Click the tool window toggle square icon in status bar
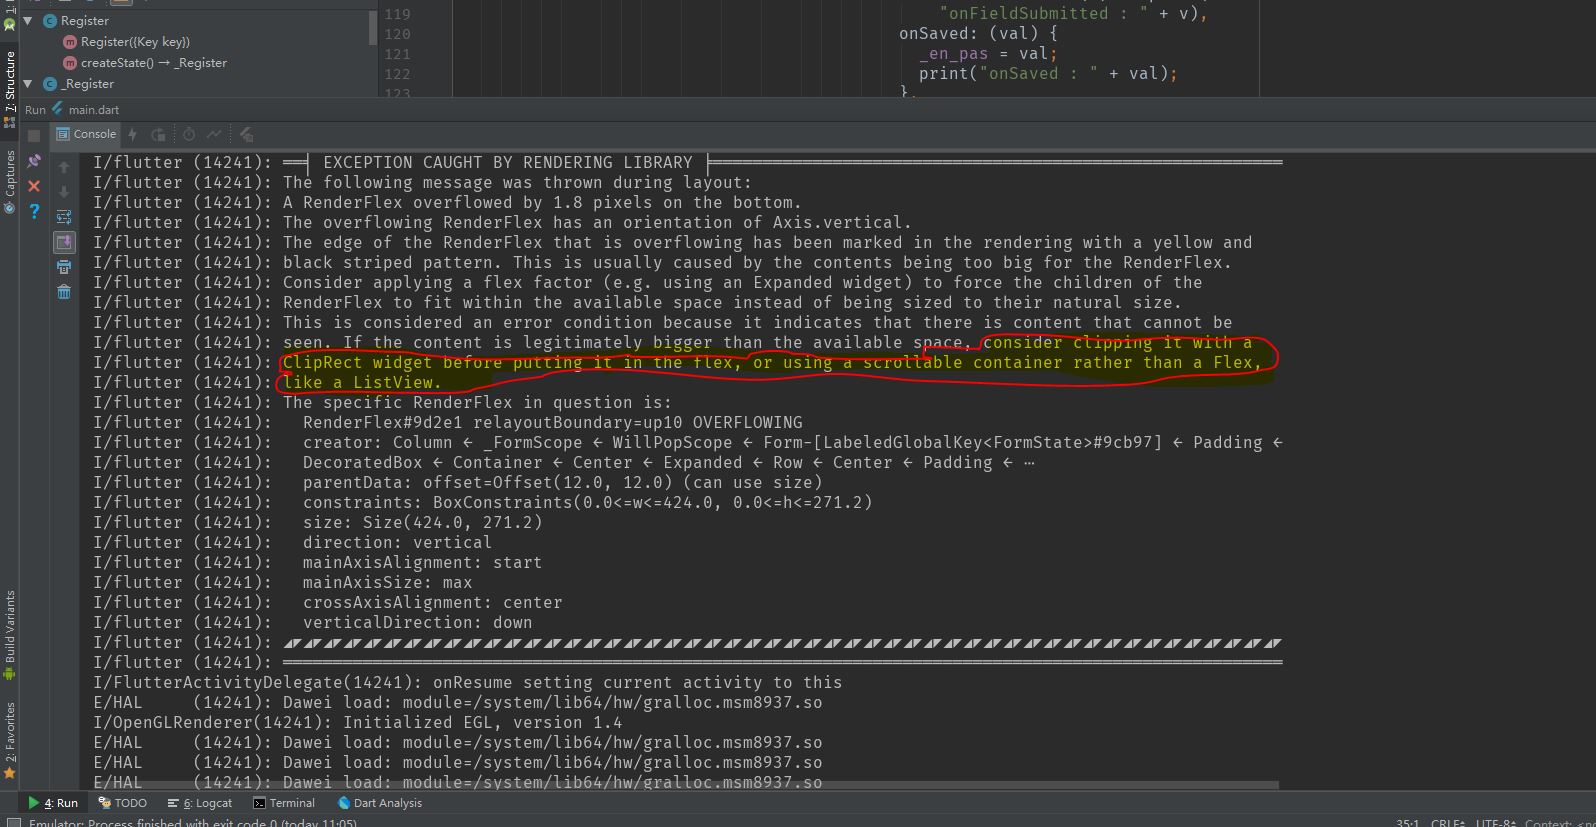 14,822
